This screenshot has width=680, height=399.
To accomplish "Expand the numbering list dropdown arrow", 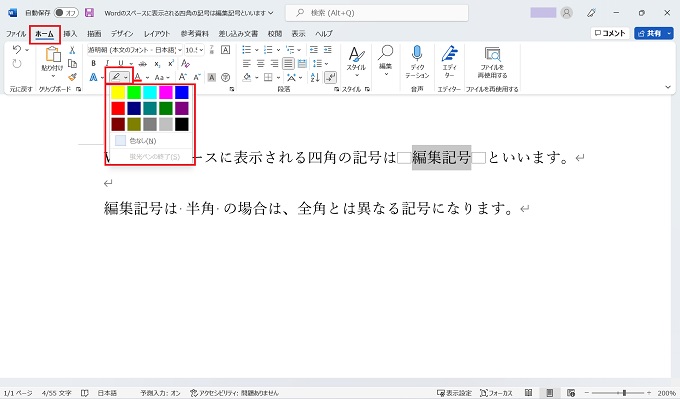I will (278, 50).
